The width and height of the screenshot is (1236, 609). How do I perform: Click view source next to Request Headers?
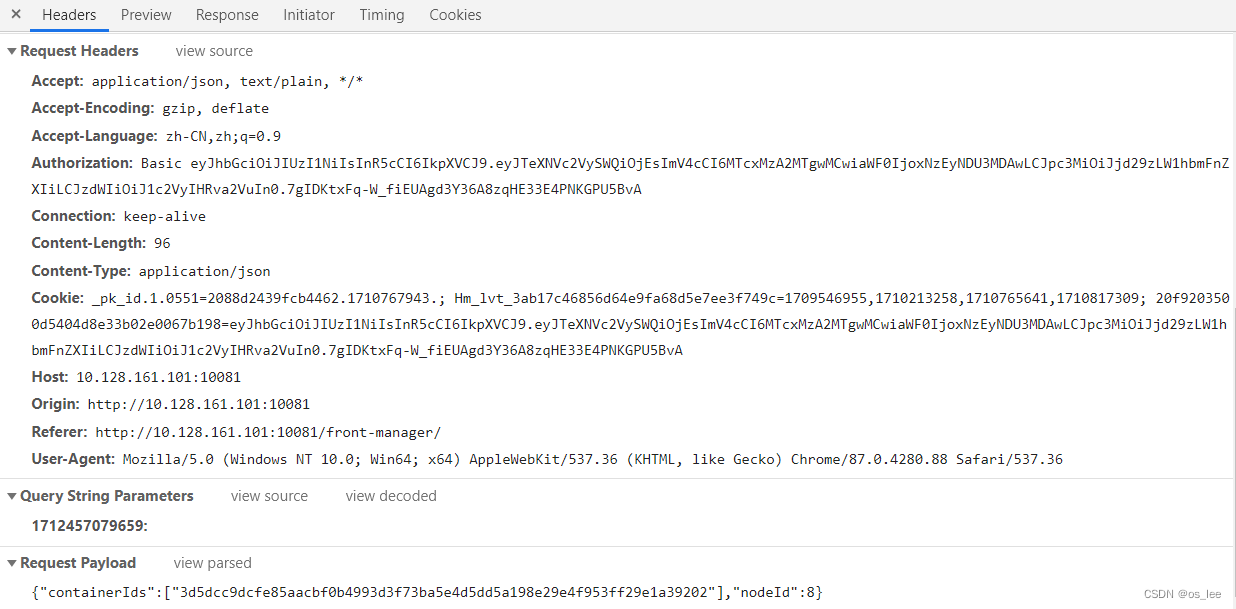pyautogui.click(x=213, y=50)
